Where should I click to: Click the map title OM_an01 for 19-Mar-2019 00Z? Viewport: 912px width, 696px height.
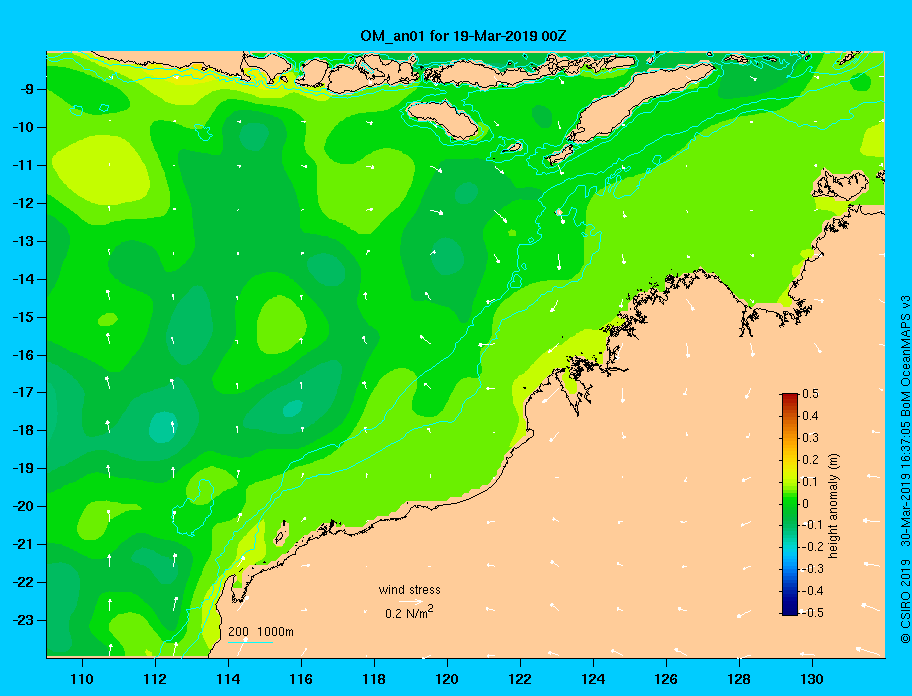click(x=463, y=36)
